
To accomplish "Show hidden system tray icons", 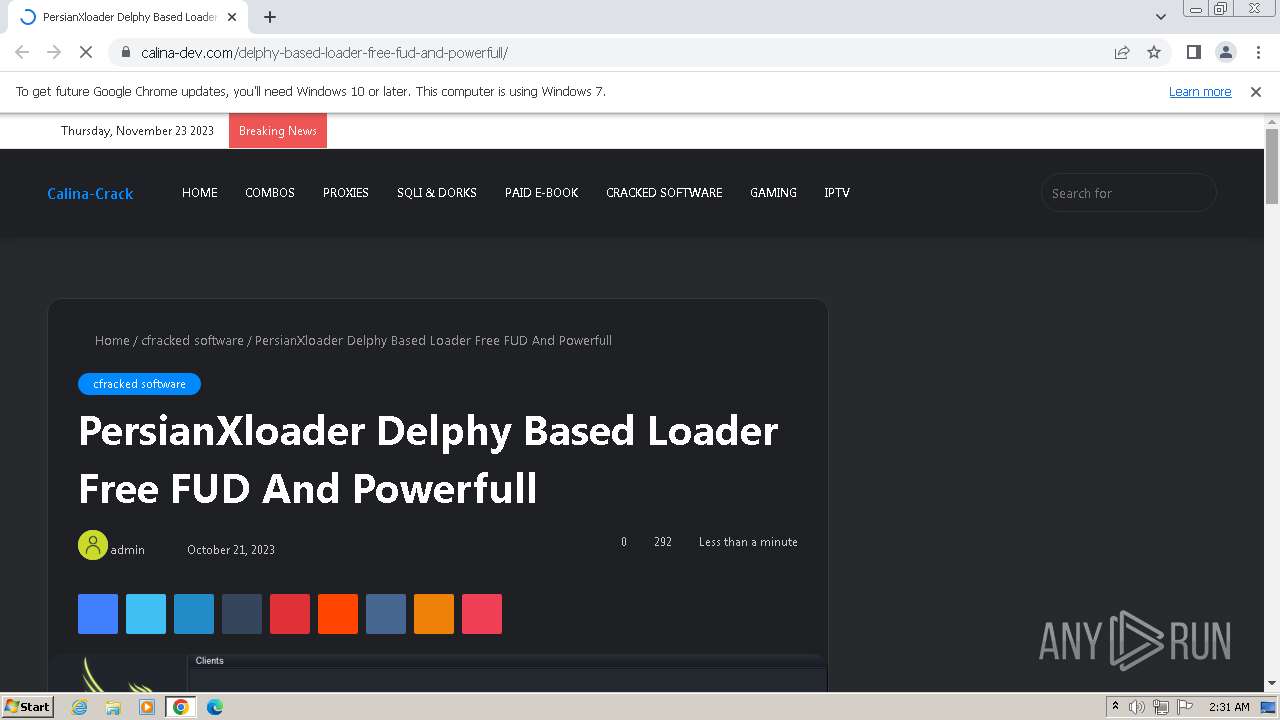I will click(1115, 707).
